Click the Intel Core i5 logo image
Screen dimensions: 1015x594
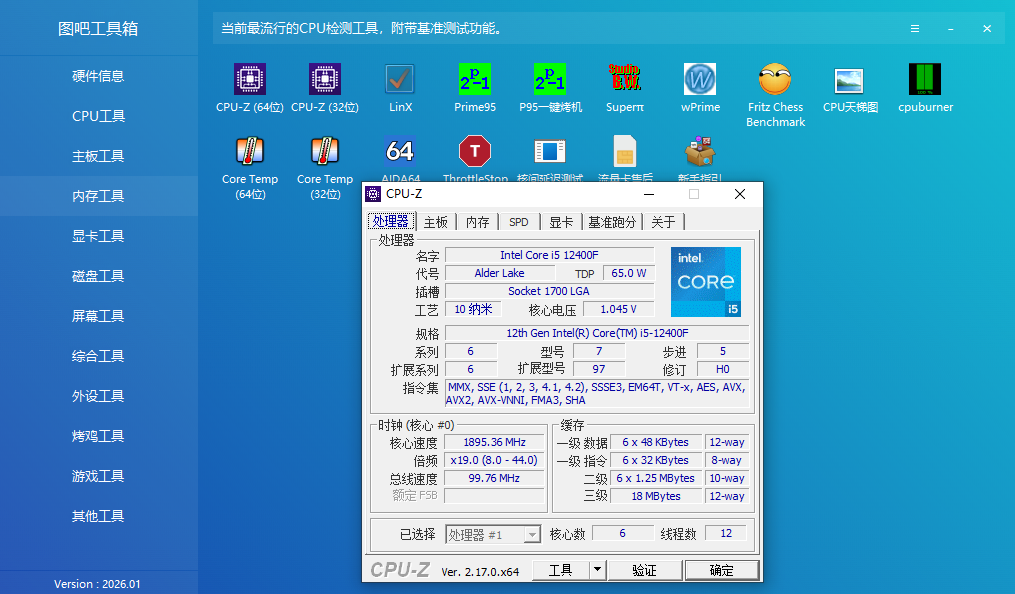(x=705, y=282)
